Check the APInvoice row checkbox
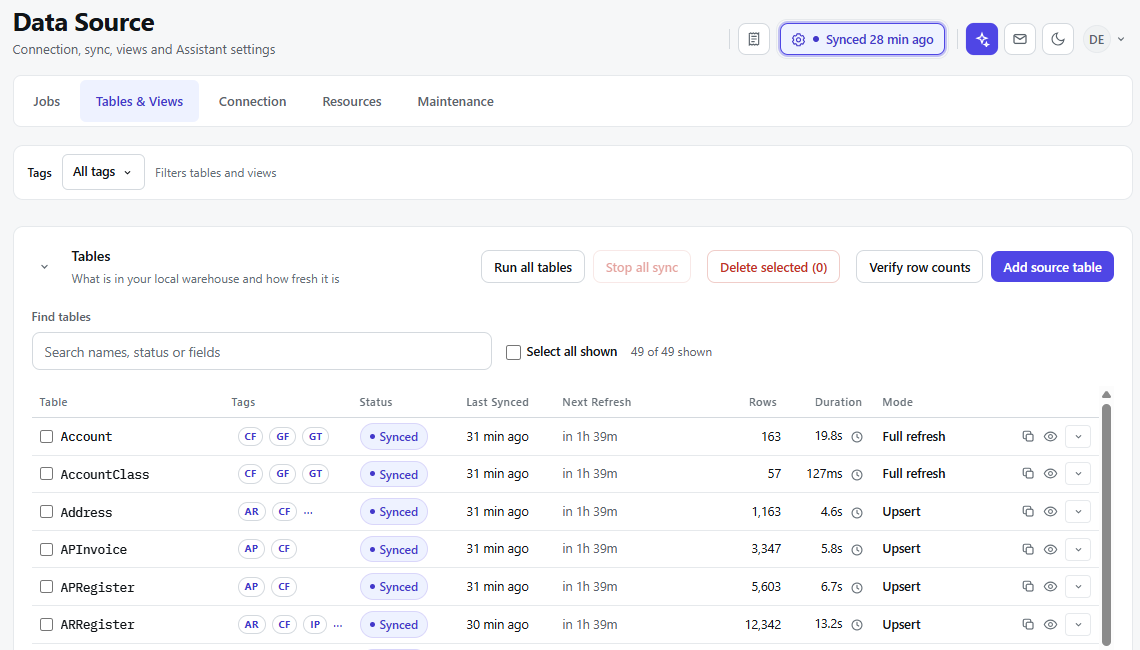The height and width of the screenshot is (650, 1140). pyautogui.click(x=47, y=549)
